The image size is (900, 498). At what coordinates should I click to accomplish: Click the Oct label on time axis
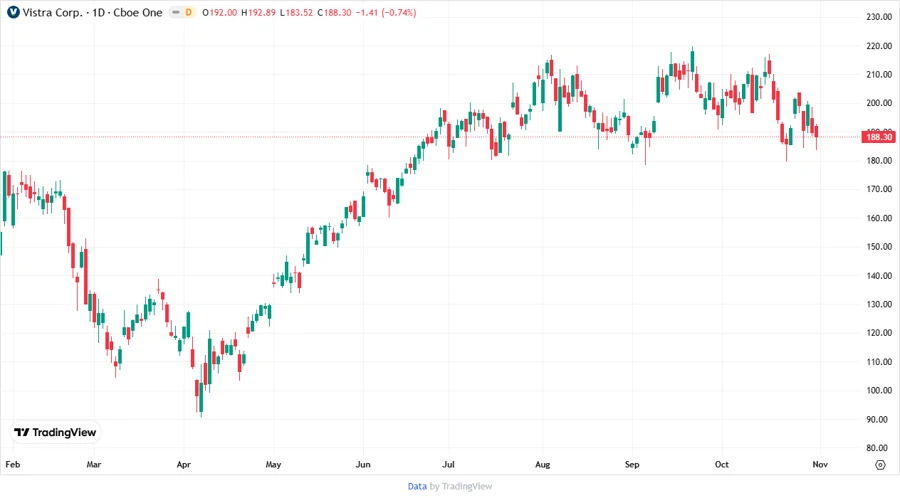point(721,465)
